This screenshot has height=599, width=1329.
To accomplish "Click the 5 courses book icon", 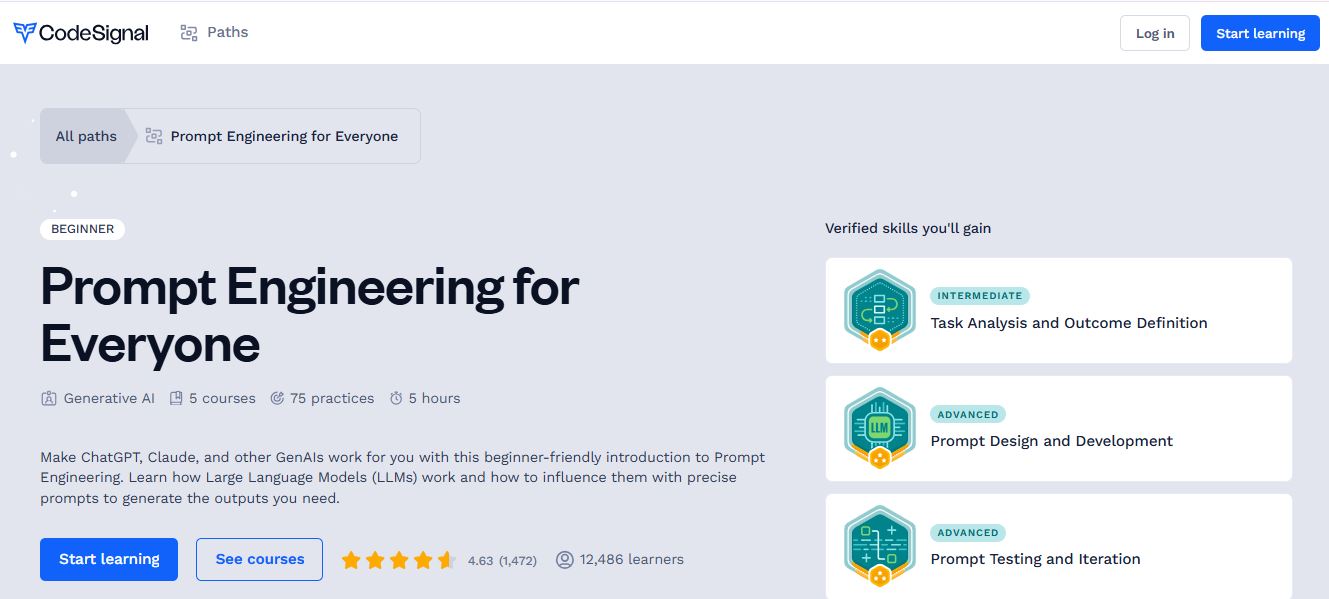I will pos(176,398).
